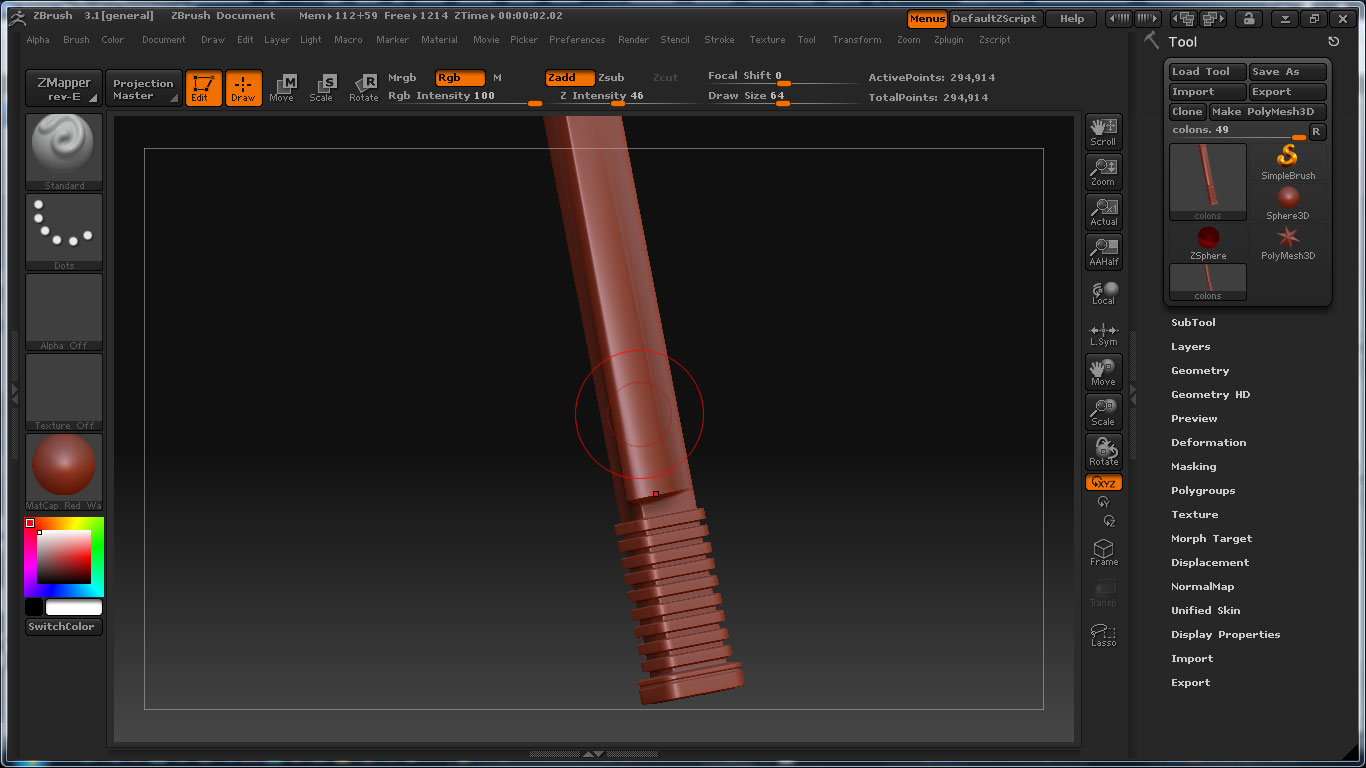Click the Tool palette refresh icon
This screenshot has width=1366, height=768.
coord(1333,42)
